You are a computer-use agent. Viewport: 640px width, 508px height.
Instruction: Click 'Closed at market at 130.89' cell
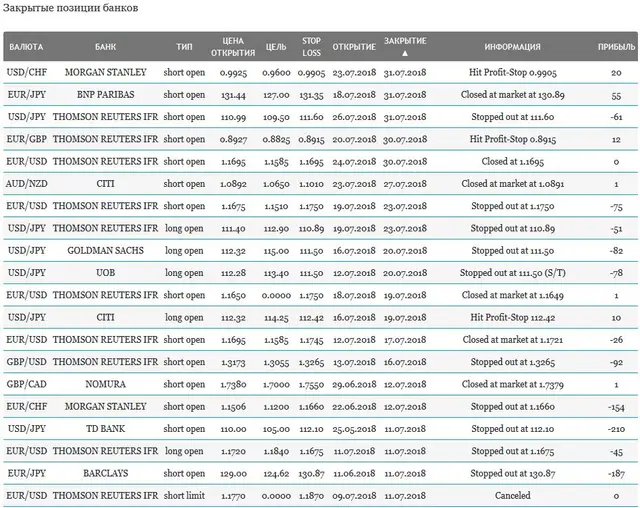[x=513, y=95]
